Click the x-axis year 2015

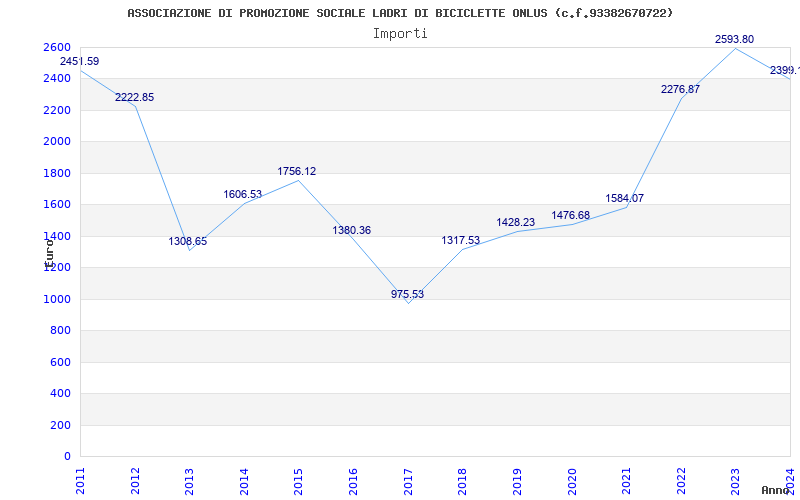298,481
